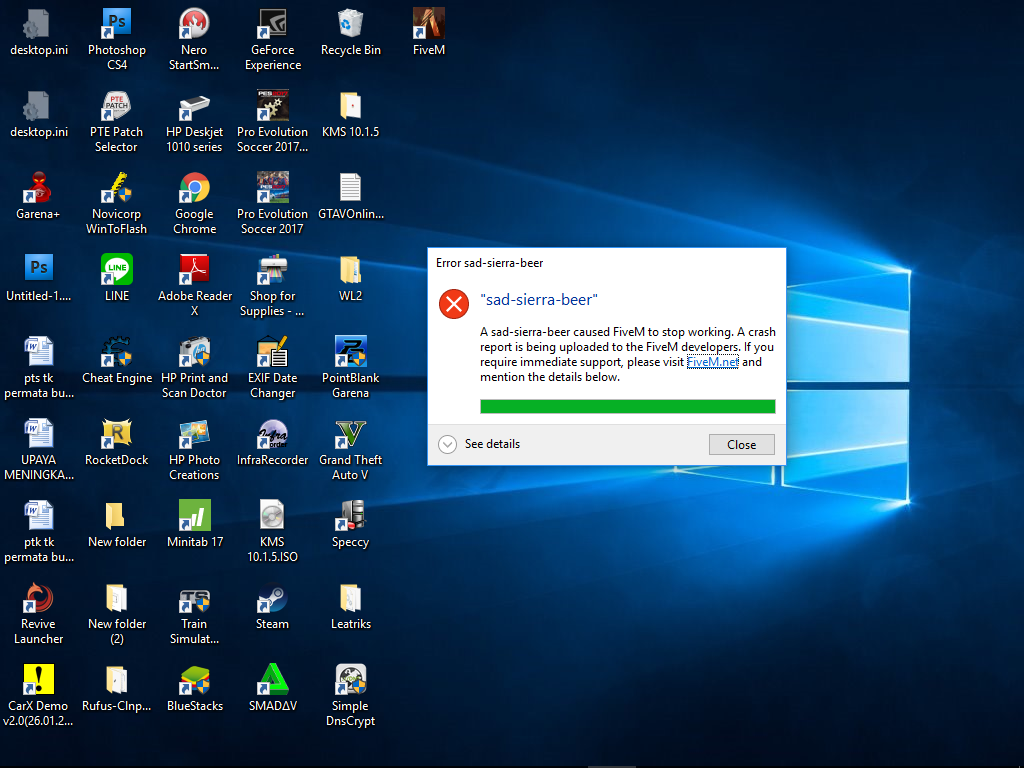Click the "sad-sierra-beer" blue heading text
1024x768 pixels.
click(539, 300)
